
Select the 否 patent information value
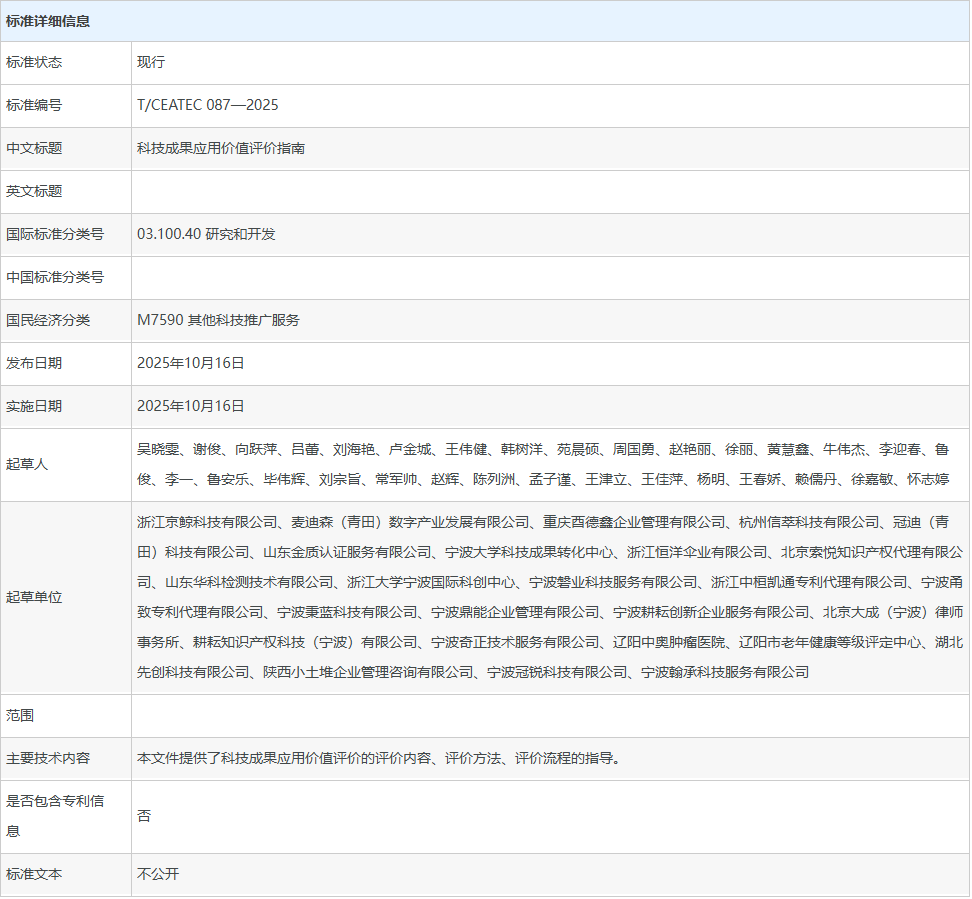click(144, 816)
